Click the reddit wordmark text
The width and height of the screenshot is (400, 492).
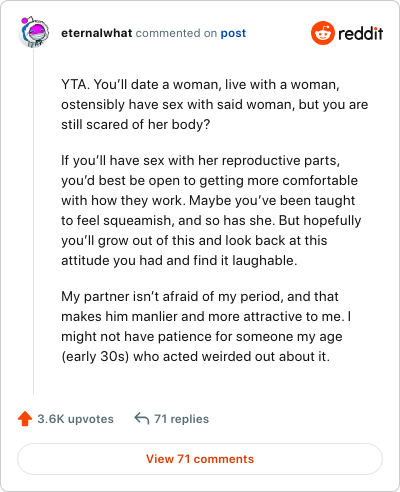[x=361, y=33]
